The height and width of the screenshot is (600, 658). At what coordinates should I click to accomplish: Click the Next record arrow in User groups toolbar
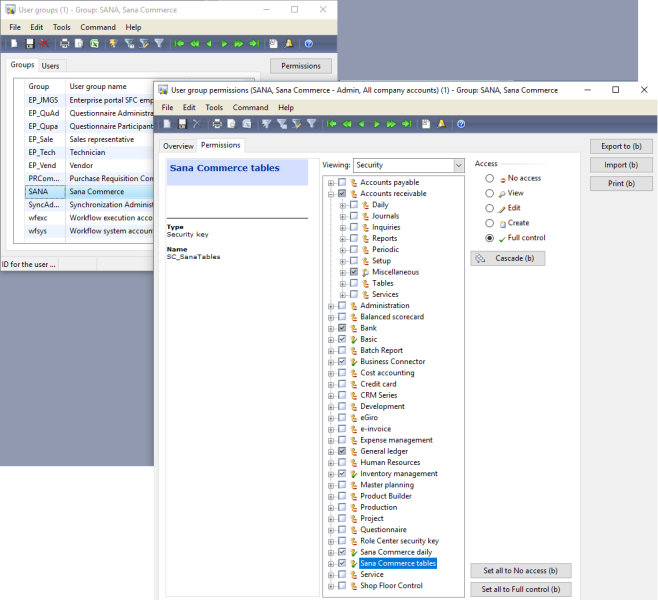[x=224, y=43]
